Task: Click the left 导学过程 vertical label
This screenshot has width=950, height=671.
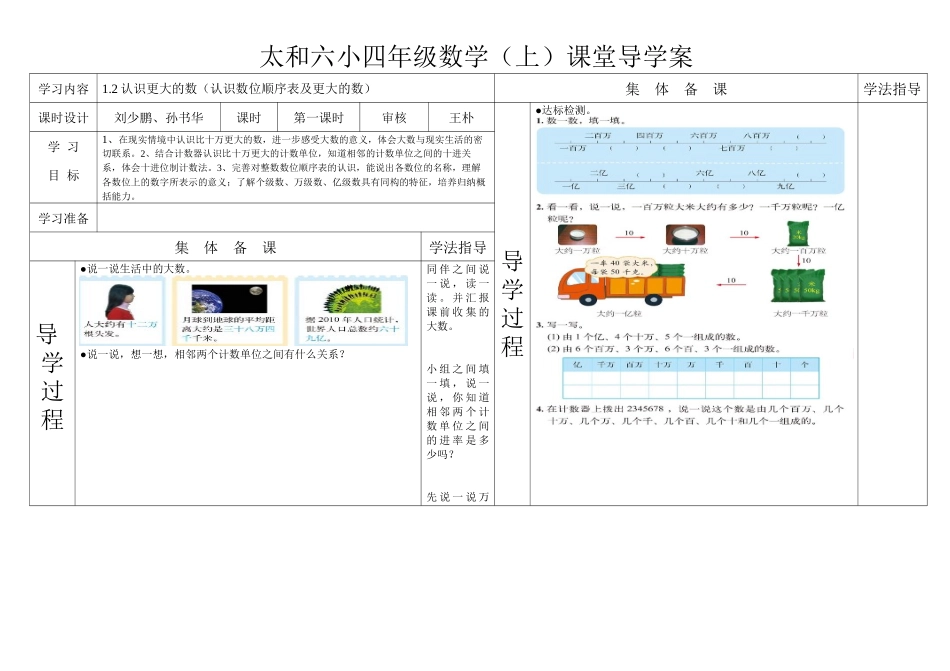Action: 52,377
